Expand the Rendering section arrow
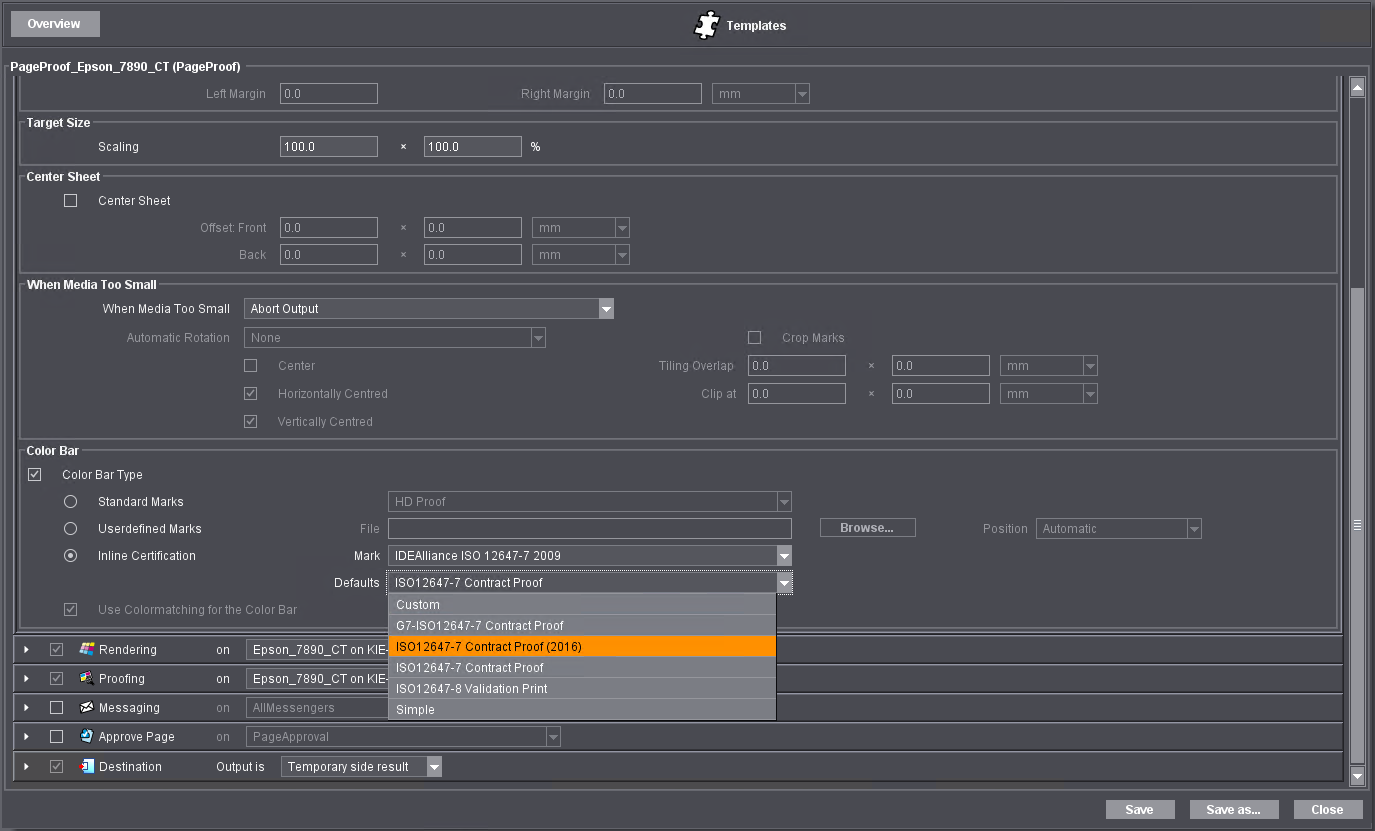The width and height of the screenshot is (1375, 831). click(27, 649)
